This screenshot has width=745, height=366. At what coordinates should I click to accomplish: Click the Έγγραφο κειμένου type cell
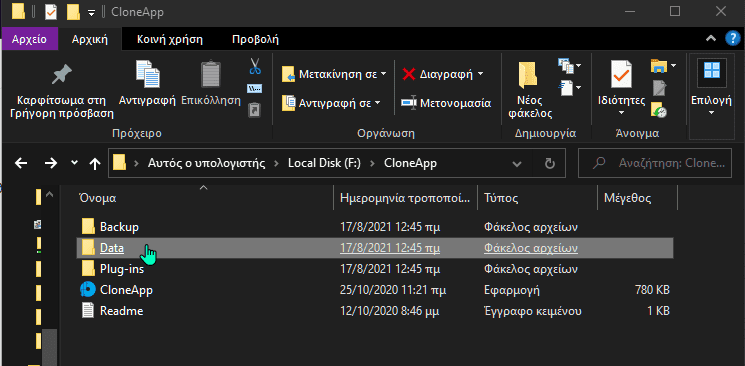[x=533, y=311]
